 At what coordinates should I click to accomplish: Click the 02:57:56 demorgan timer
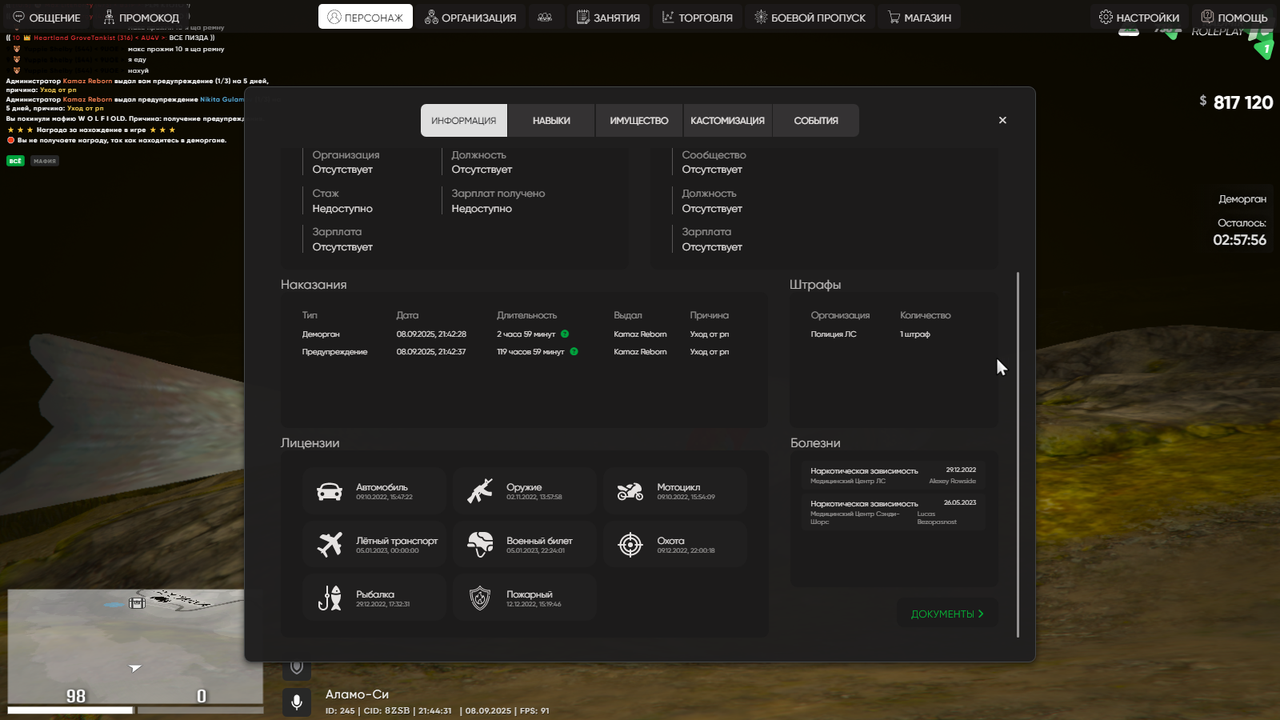[1240, 240]
